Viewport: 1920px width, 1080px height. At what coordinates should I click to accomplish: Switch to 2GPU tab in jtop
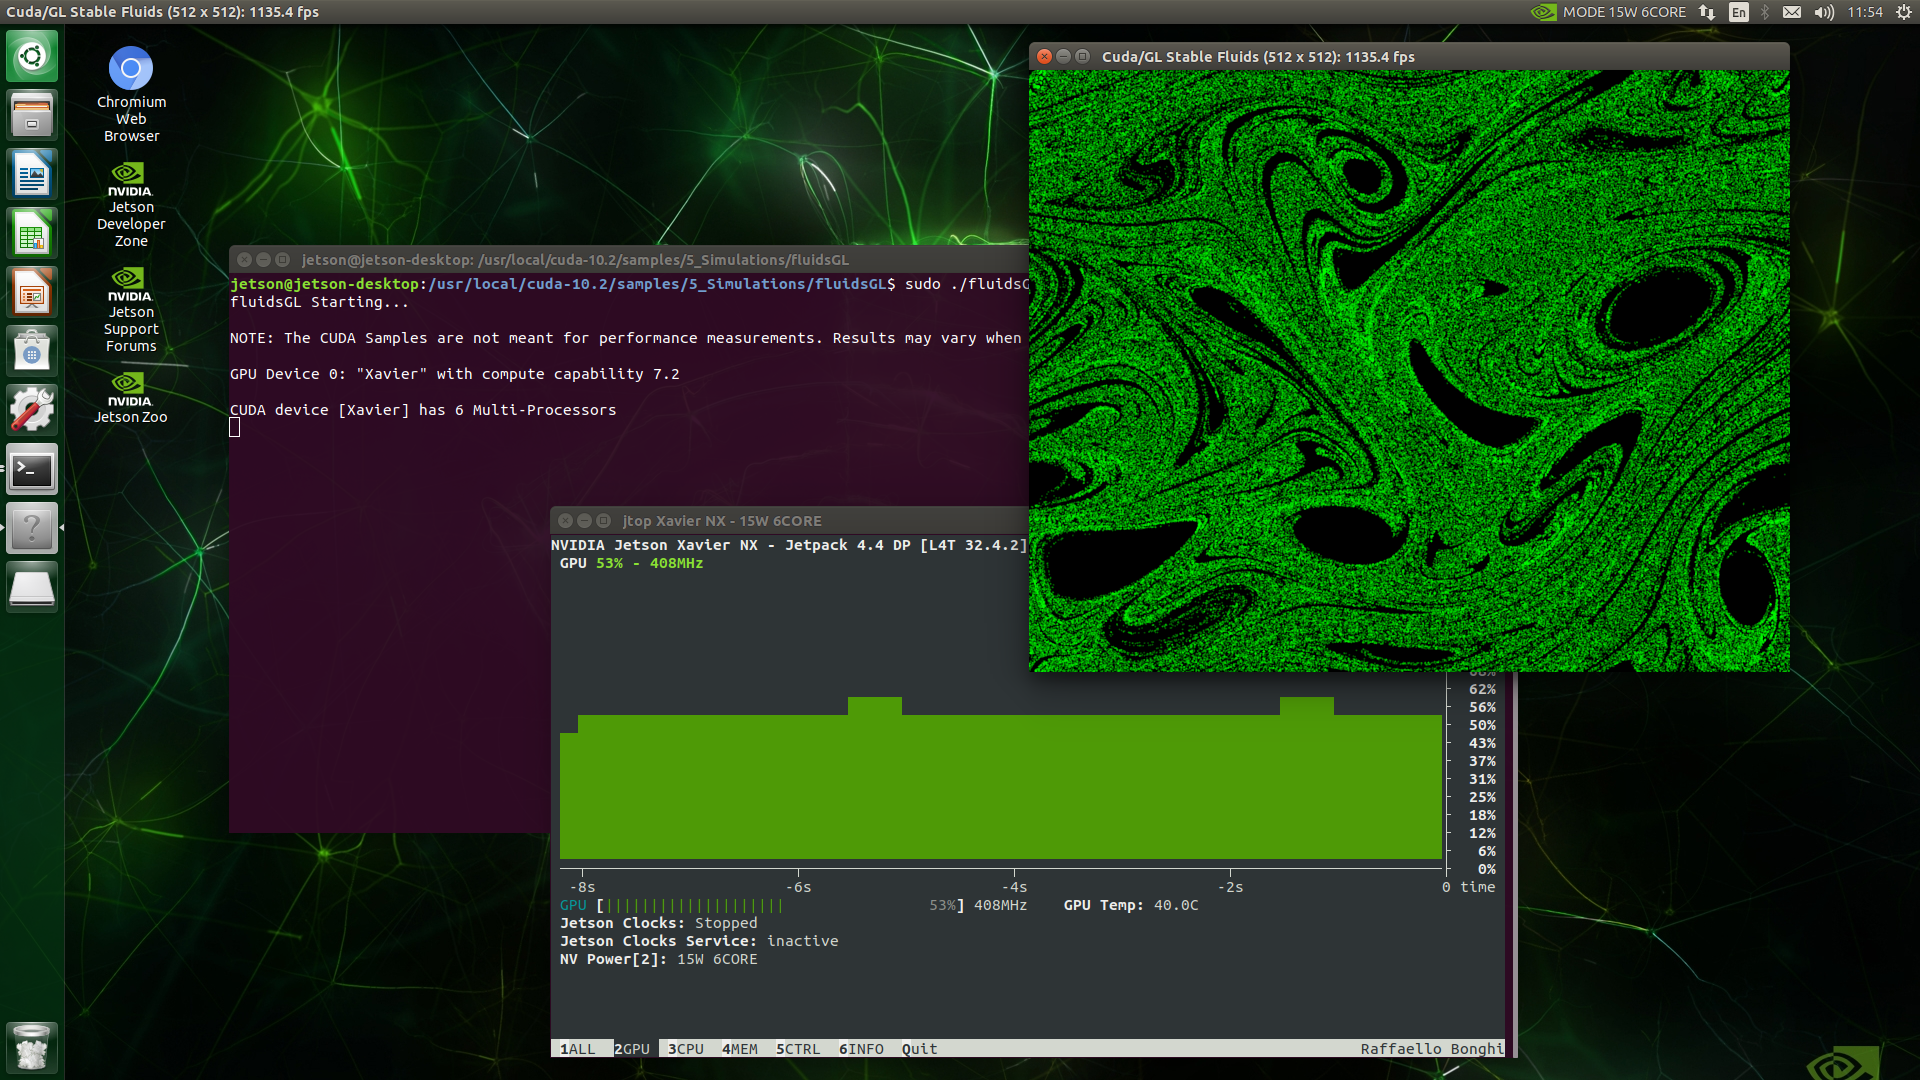pos(632,1049)
